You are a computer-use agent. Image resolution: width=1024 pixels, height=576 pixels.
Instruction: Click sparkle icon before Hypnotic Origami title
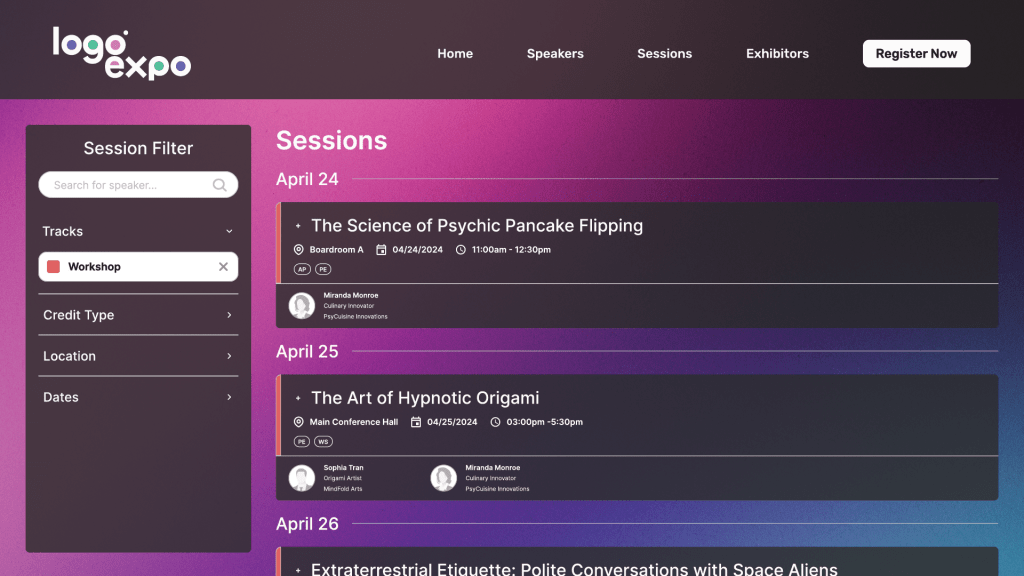[298, 399]
